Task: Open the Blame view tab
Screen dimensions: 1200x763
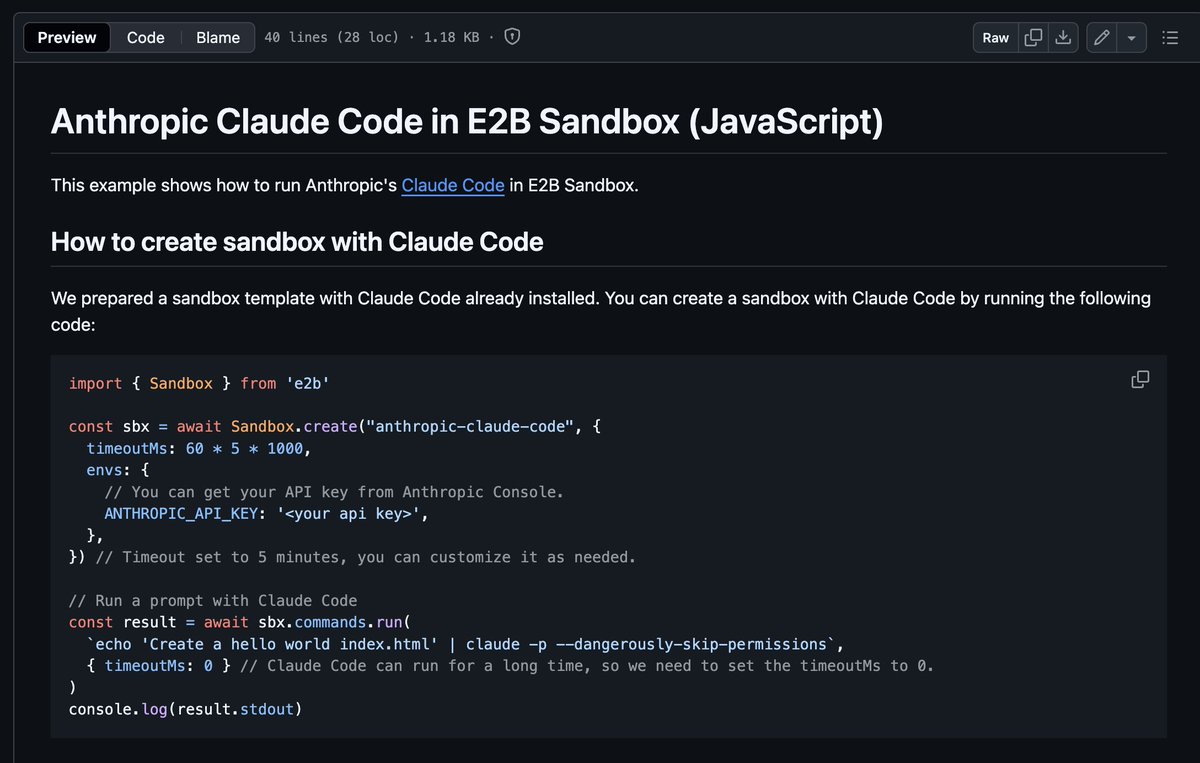Action: (218, 37)
